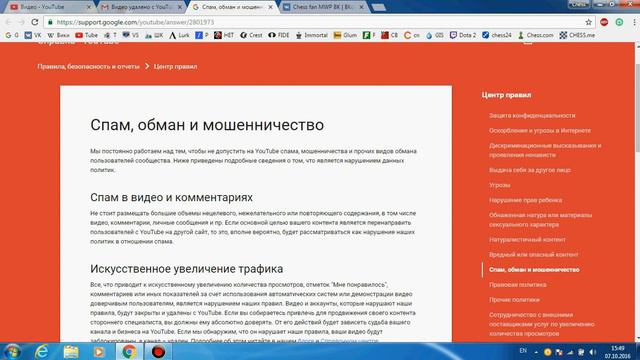This screenshot has width=640, height=360.
Task: Open the ШК bookmark
Action: pyautogui.click(x=154, y=35)
